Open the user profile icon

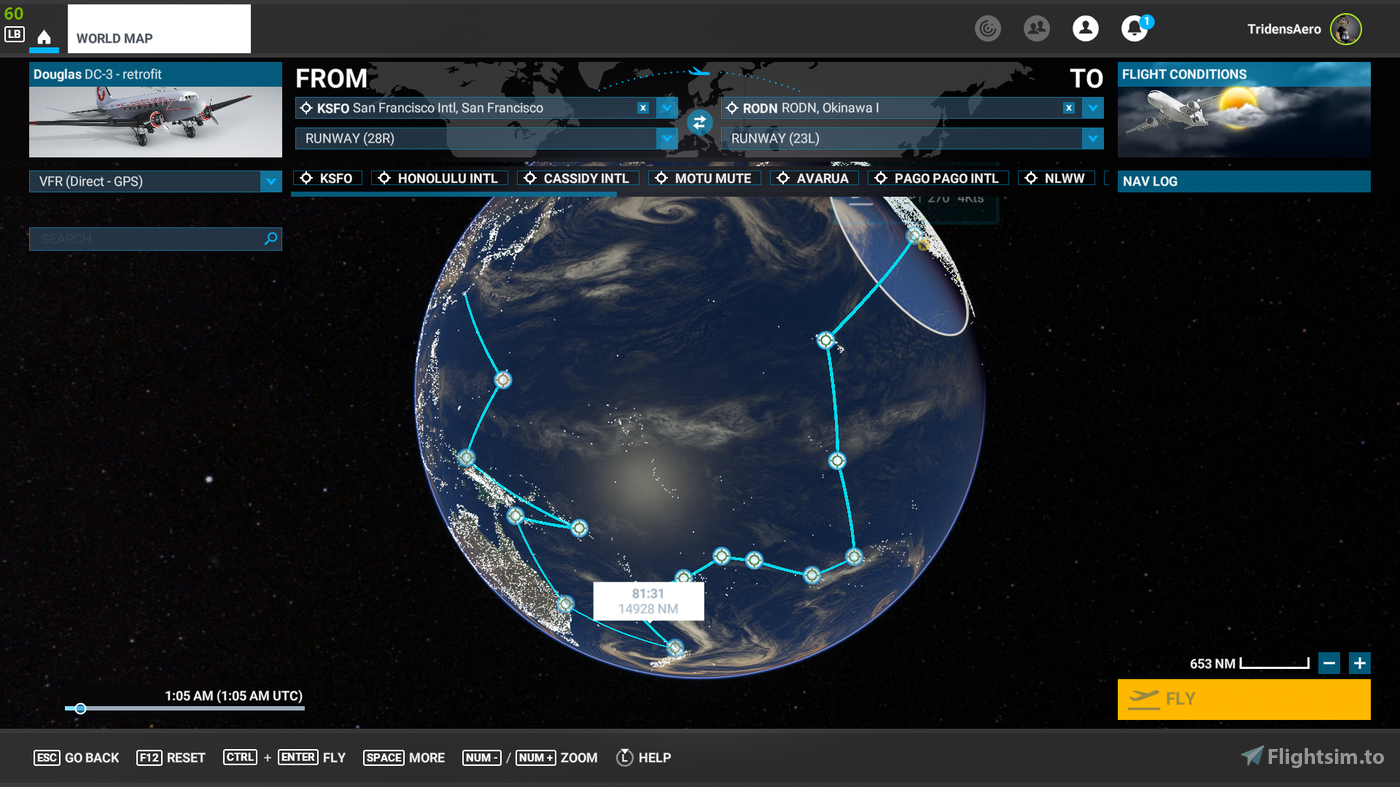pos(1085,29)
